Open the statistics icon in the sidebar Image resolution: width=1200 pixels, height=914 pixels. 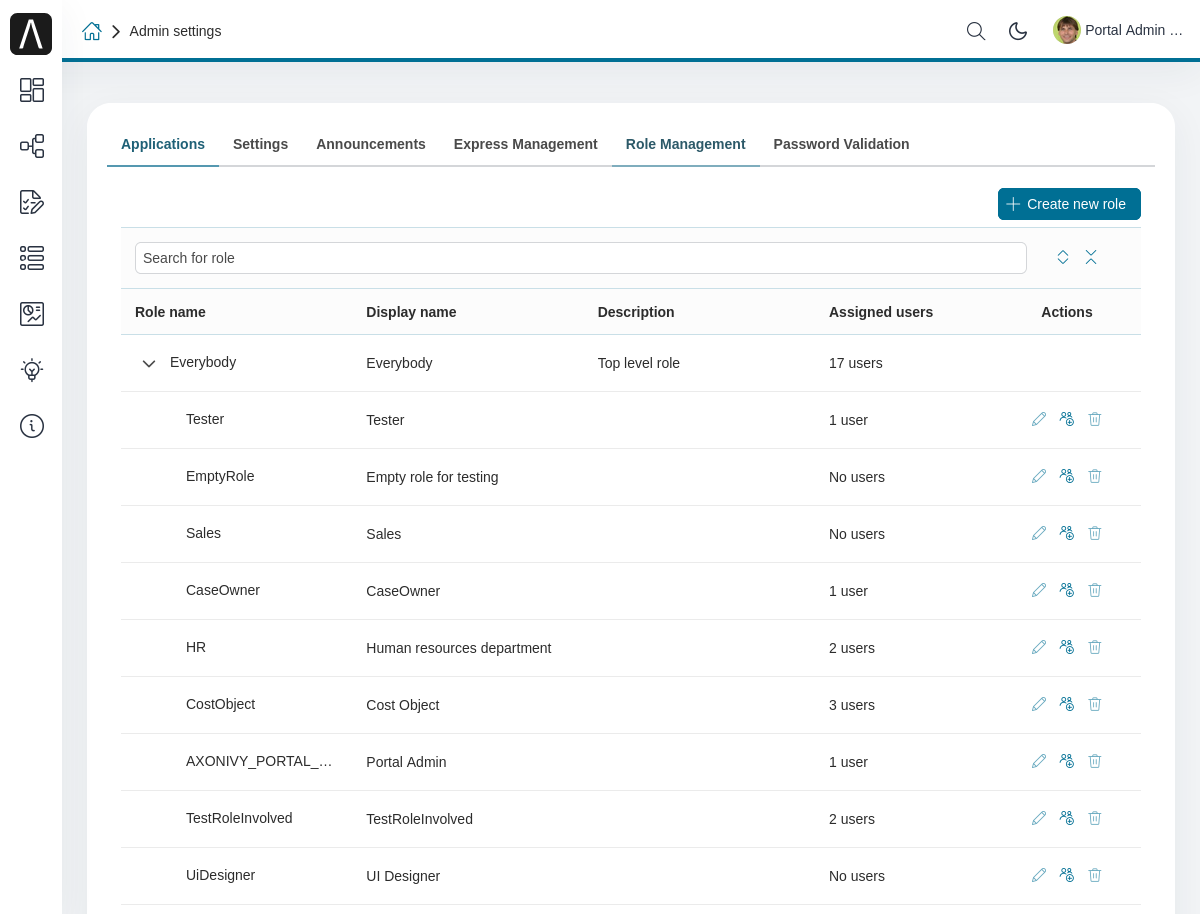[x=31, y=314]
